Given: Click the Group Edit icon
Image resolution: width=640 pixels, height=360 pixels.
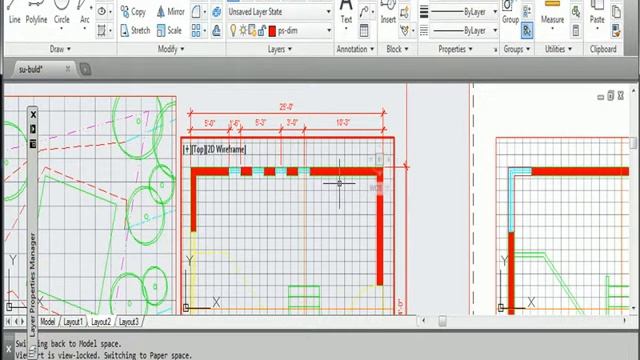Looking at the screenshot, I should click(x=527, y=12).
